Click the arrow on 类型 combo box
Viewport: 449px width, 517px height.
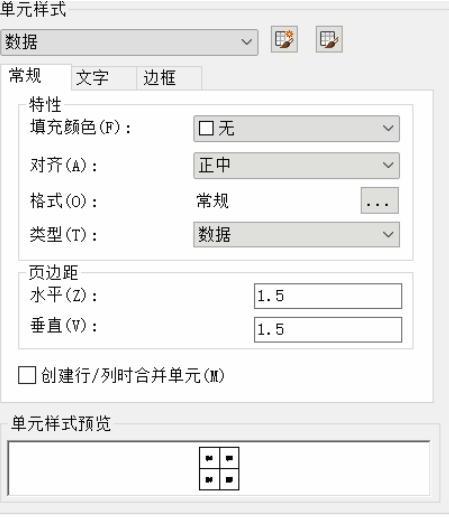pos(388,235)
